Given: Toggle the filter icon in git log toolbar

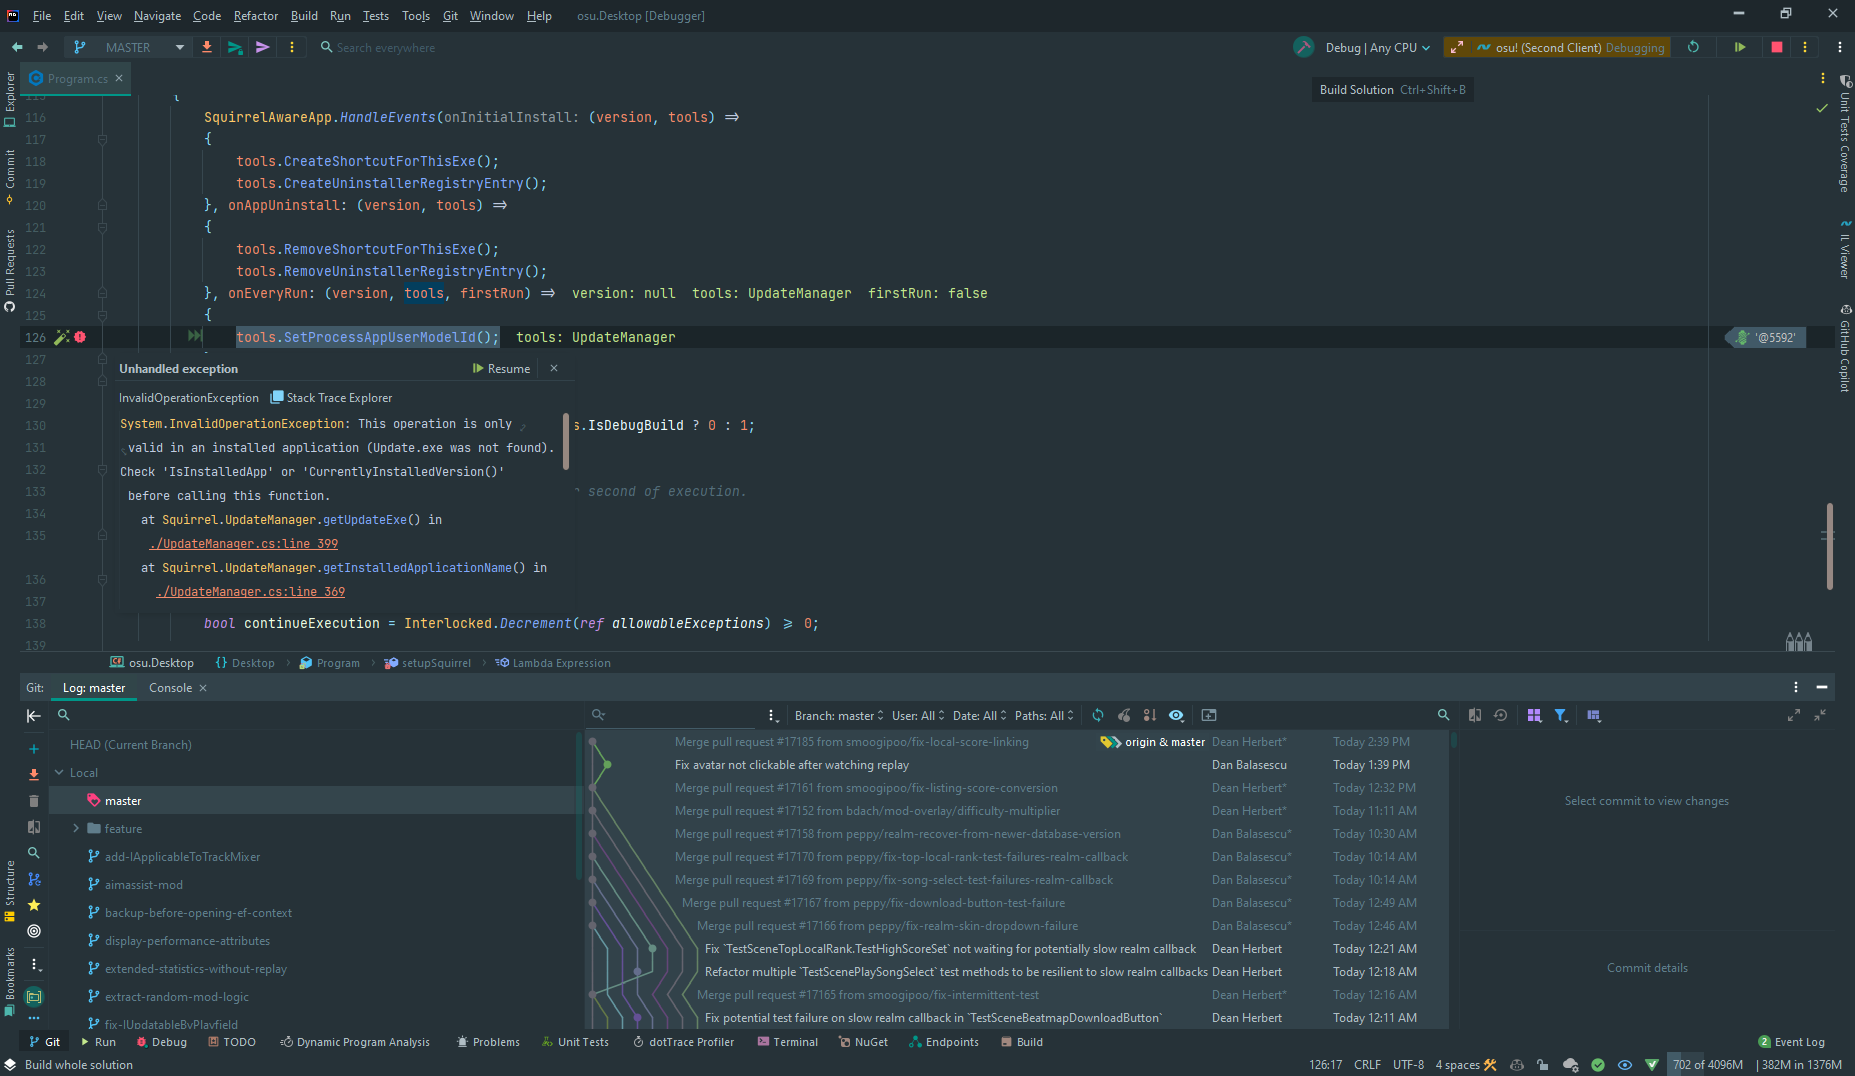Looking at the screenshot, I should coord(1561,715).
